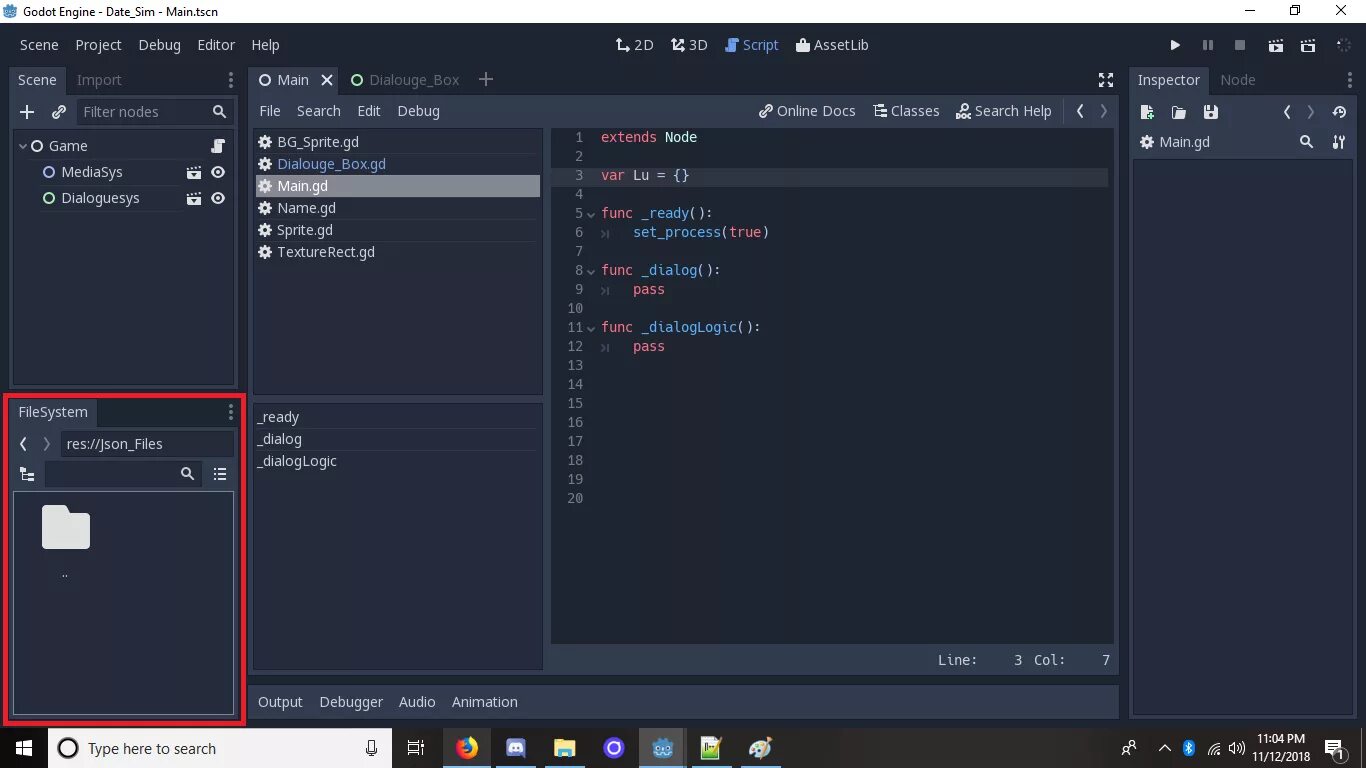Fold the _ready function
This screenshot has width=1366, height=768.
tap(592, 213)
